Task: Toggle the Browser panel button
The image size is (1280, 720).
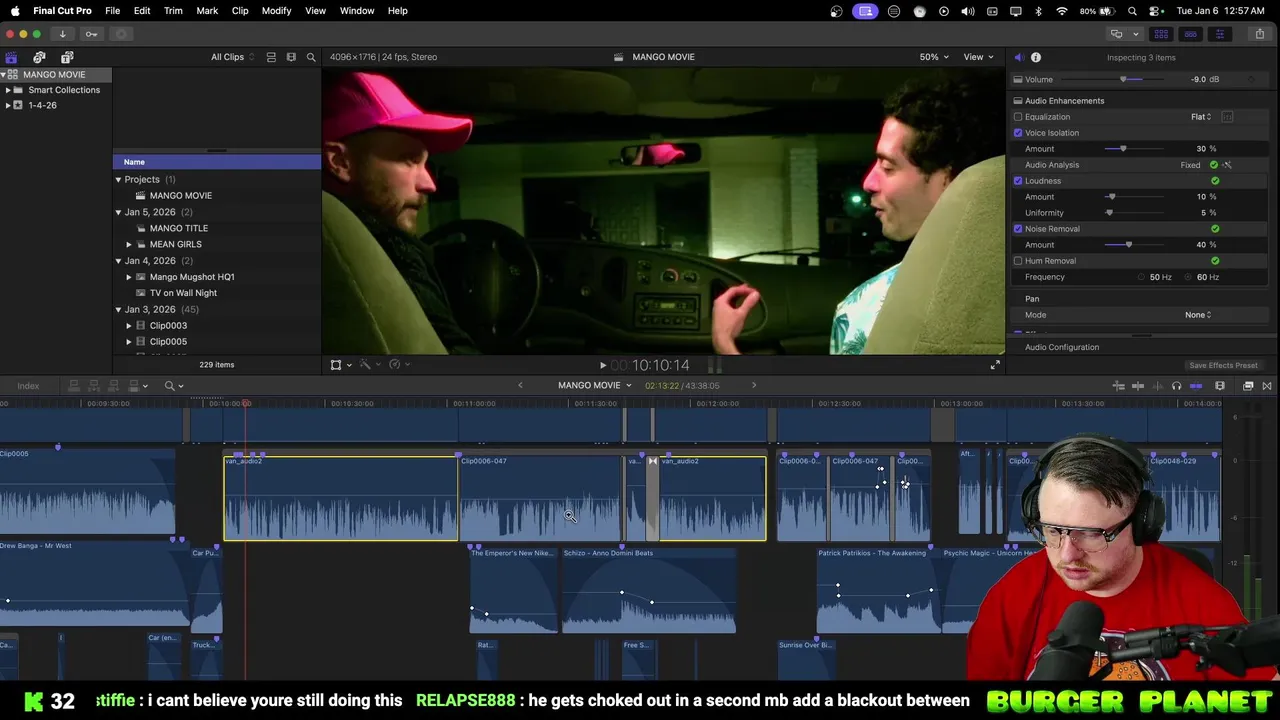Action: click(x=1161, y=34)
